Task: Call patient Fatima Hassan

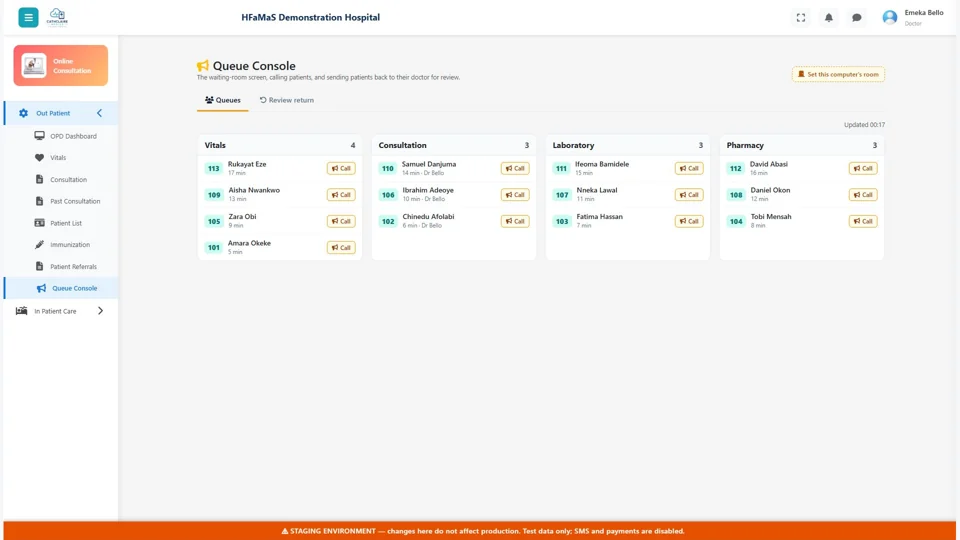Action: [x=689, y=221]
